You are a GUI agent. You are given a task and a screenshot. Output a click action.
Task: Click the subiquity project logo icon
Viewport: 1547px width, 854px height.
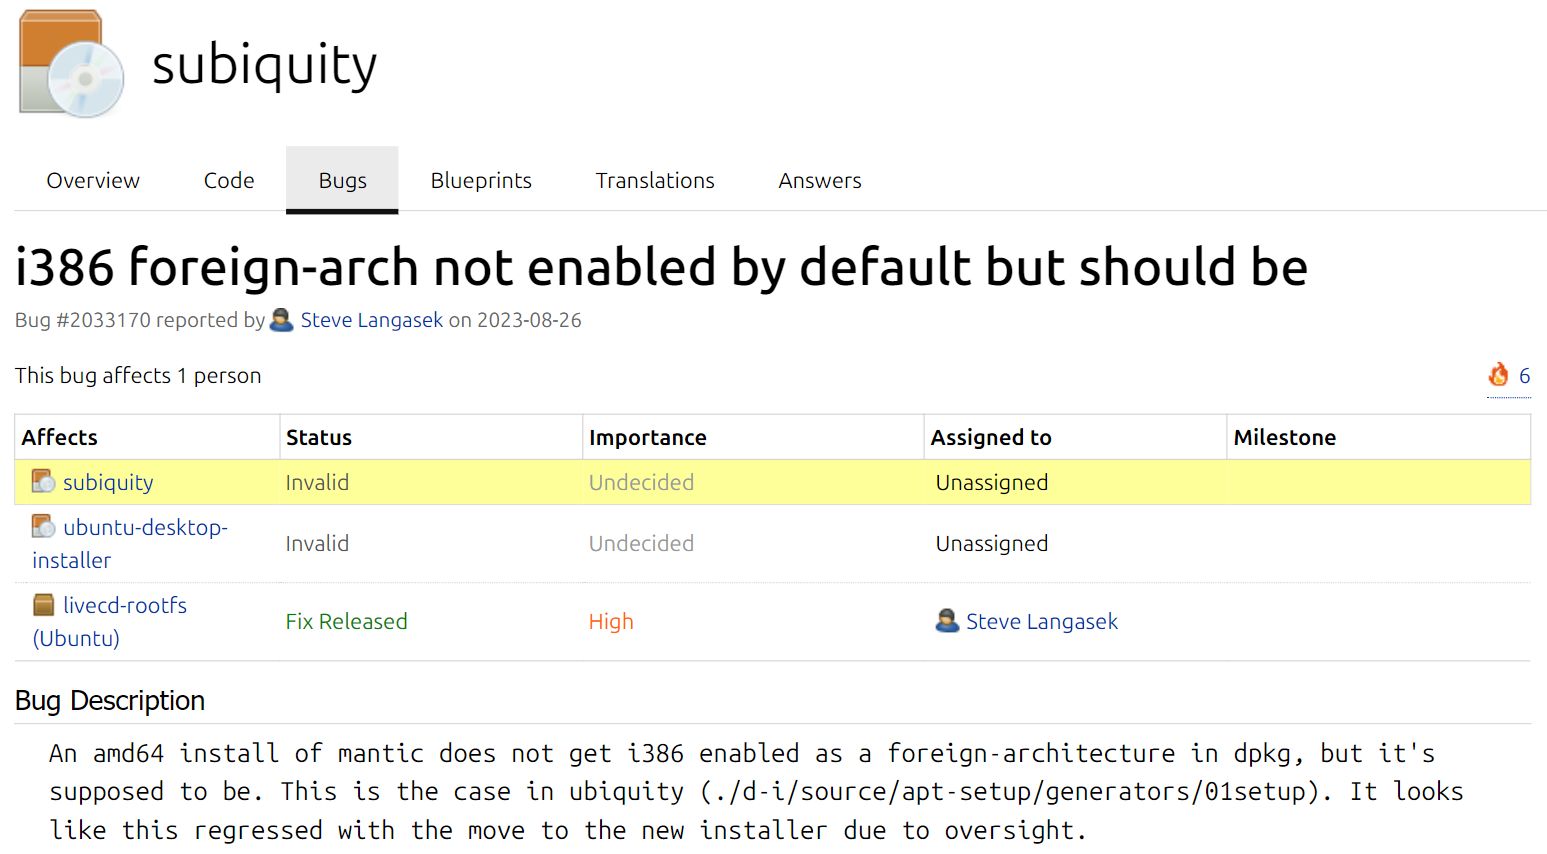click(x=71, y=64)
